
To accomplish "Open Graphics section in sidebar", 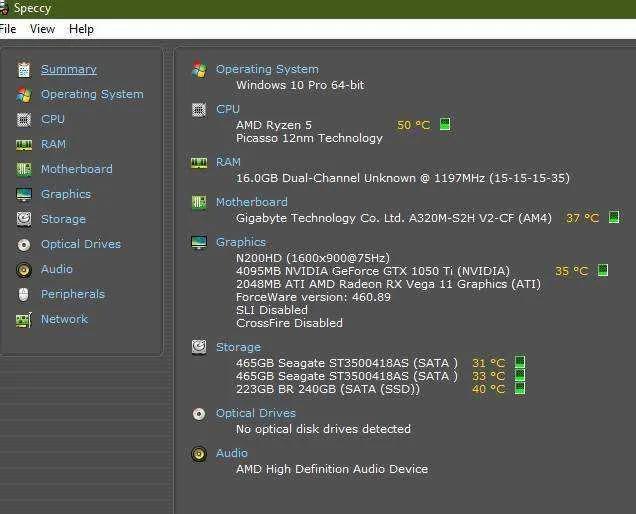I will [66, 194].
